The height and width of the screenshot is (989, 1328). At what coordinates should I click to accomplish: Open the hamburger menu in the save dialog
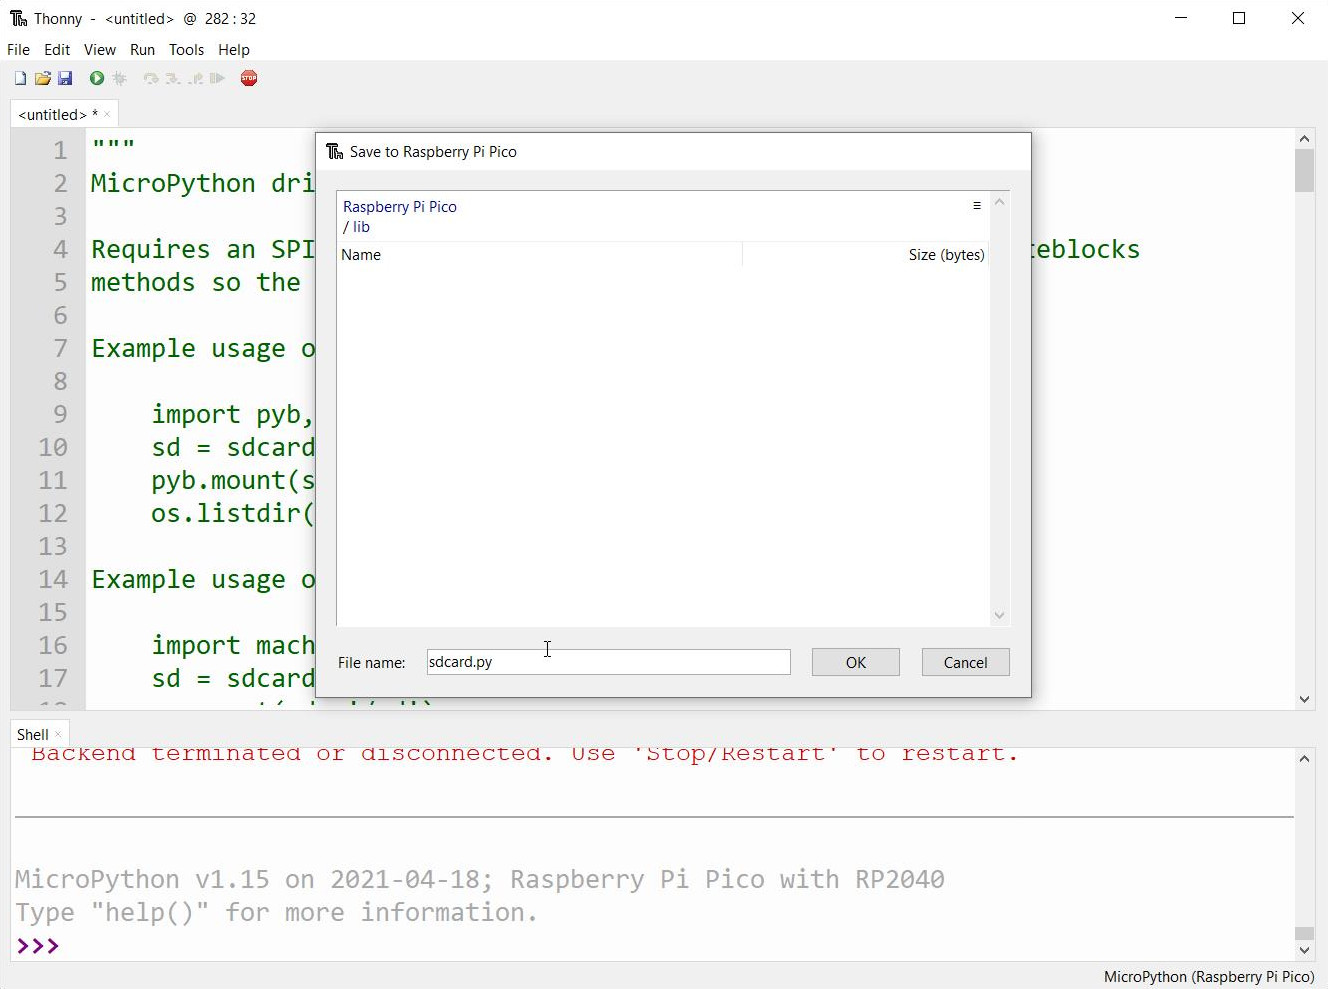point(977,205)
